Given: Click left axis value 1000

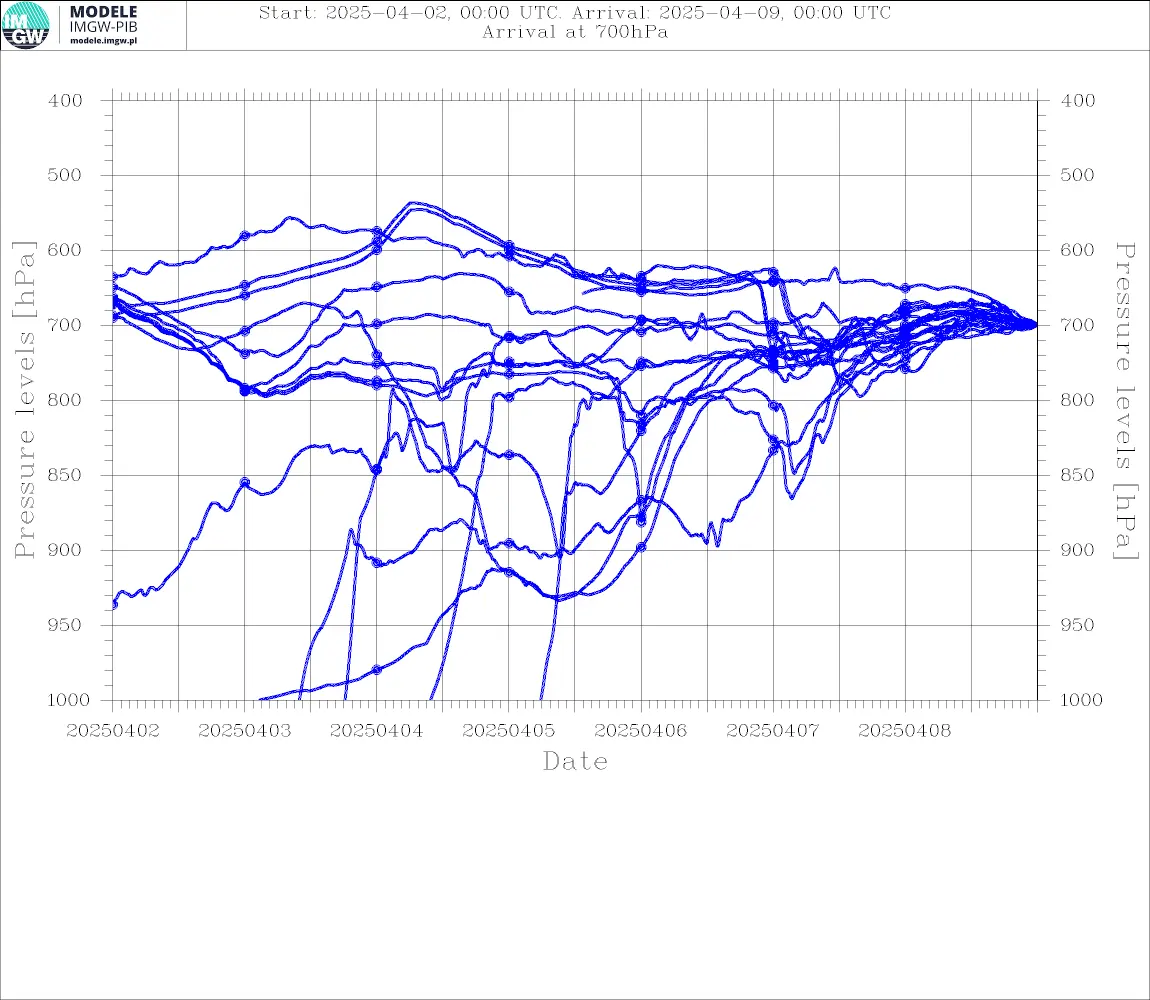Looking at the screenshot, I should tap(69, 700).
